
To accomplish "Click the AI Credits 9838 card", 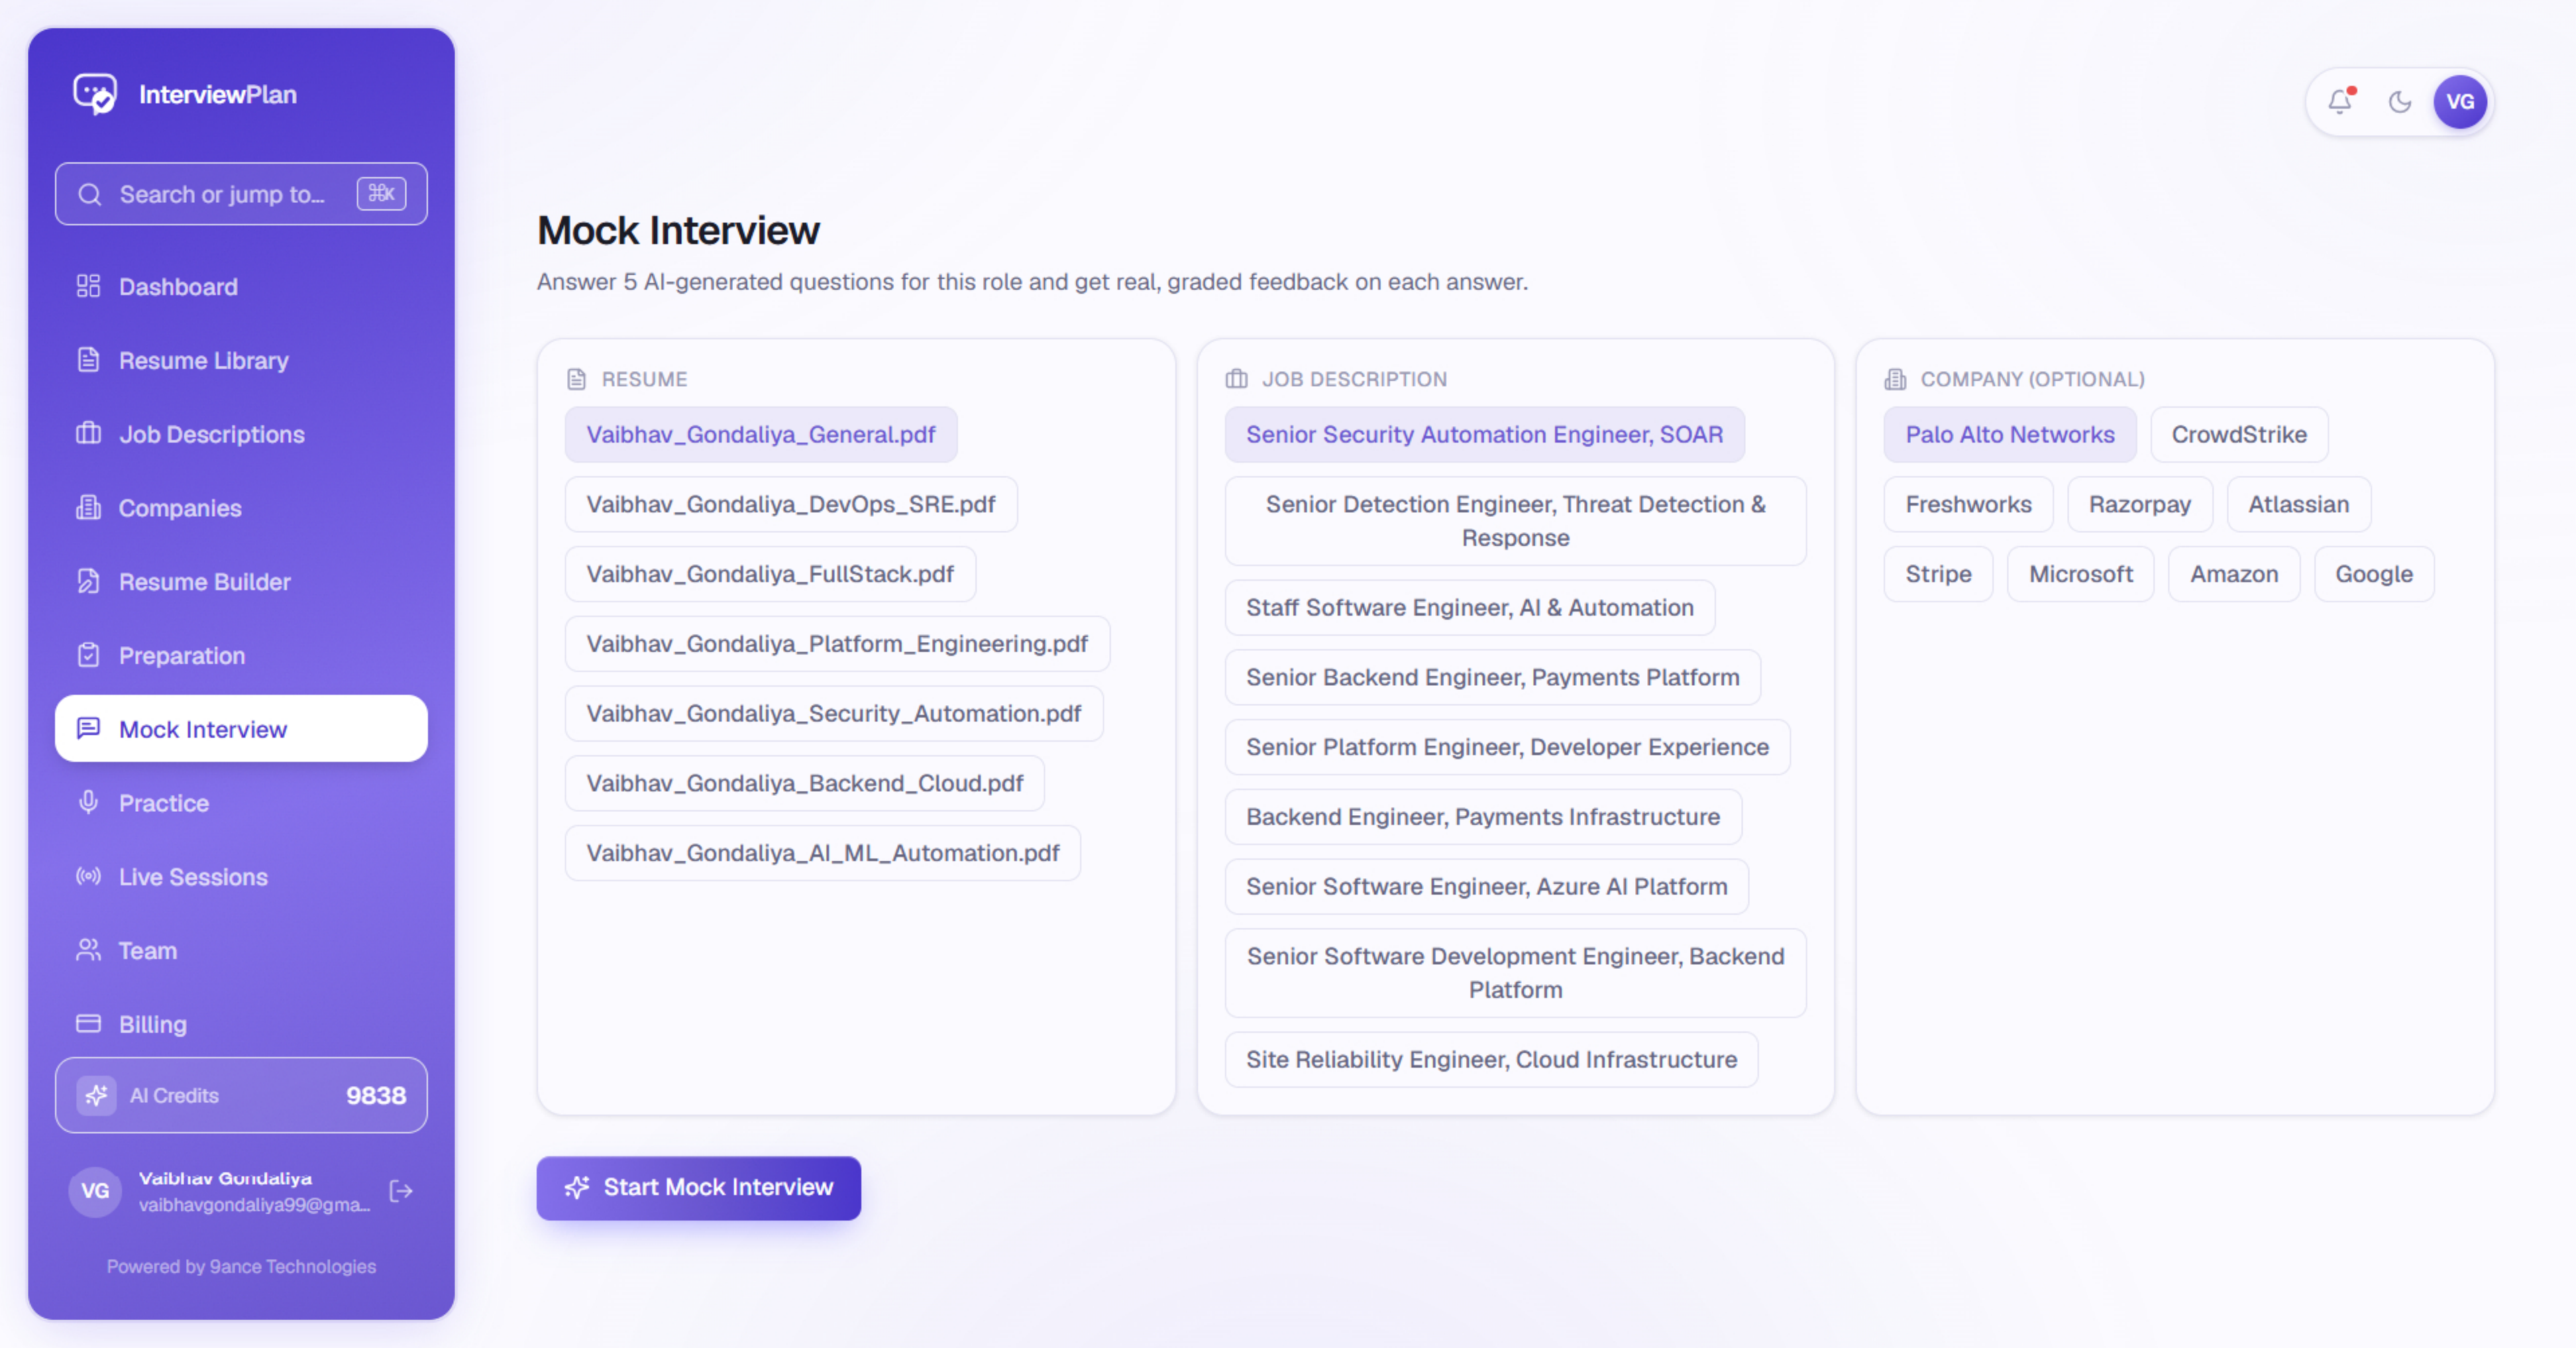I will pos(241,1095).
